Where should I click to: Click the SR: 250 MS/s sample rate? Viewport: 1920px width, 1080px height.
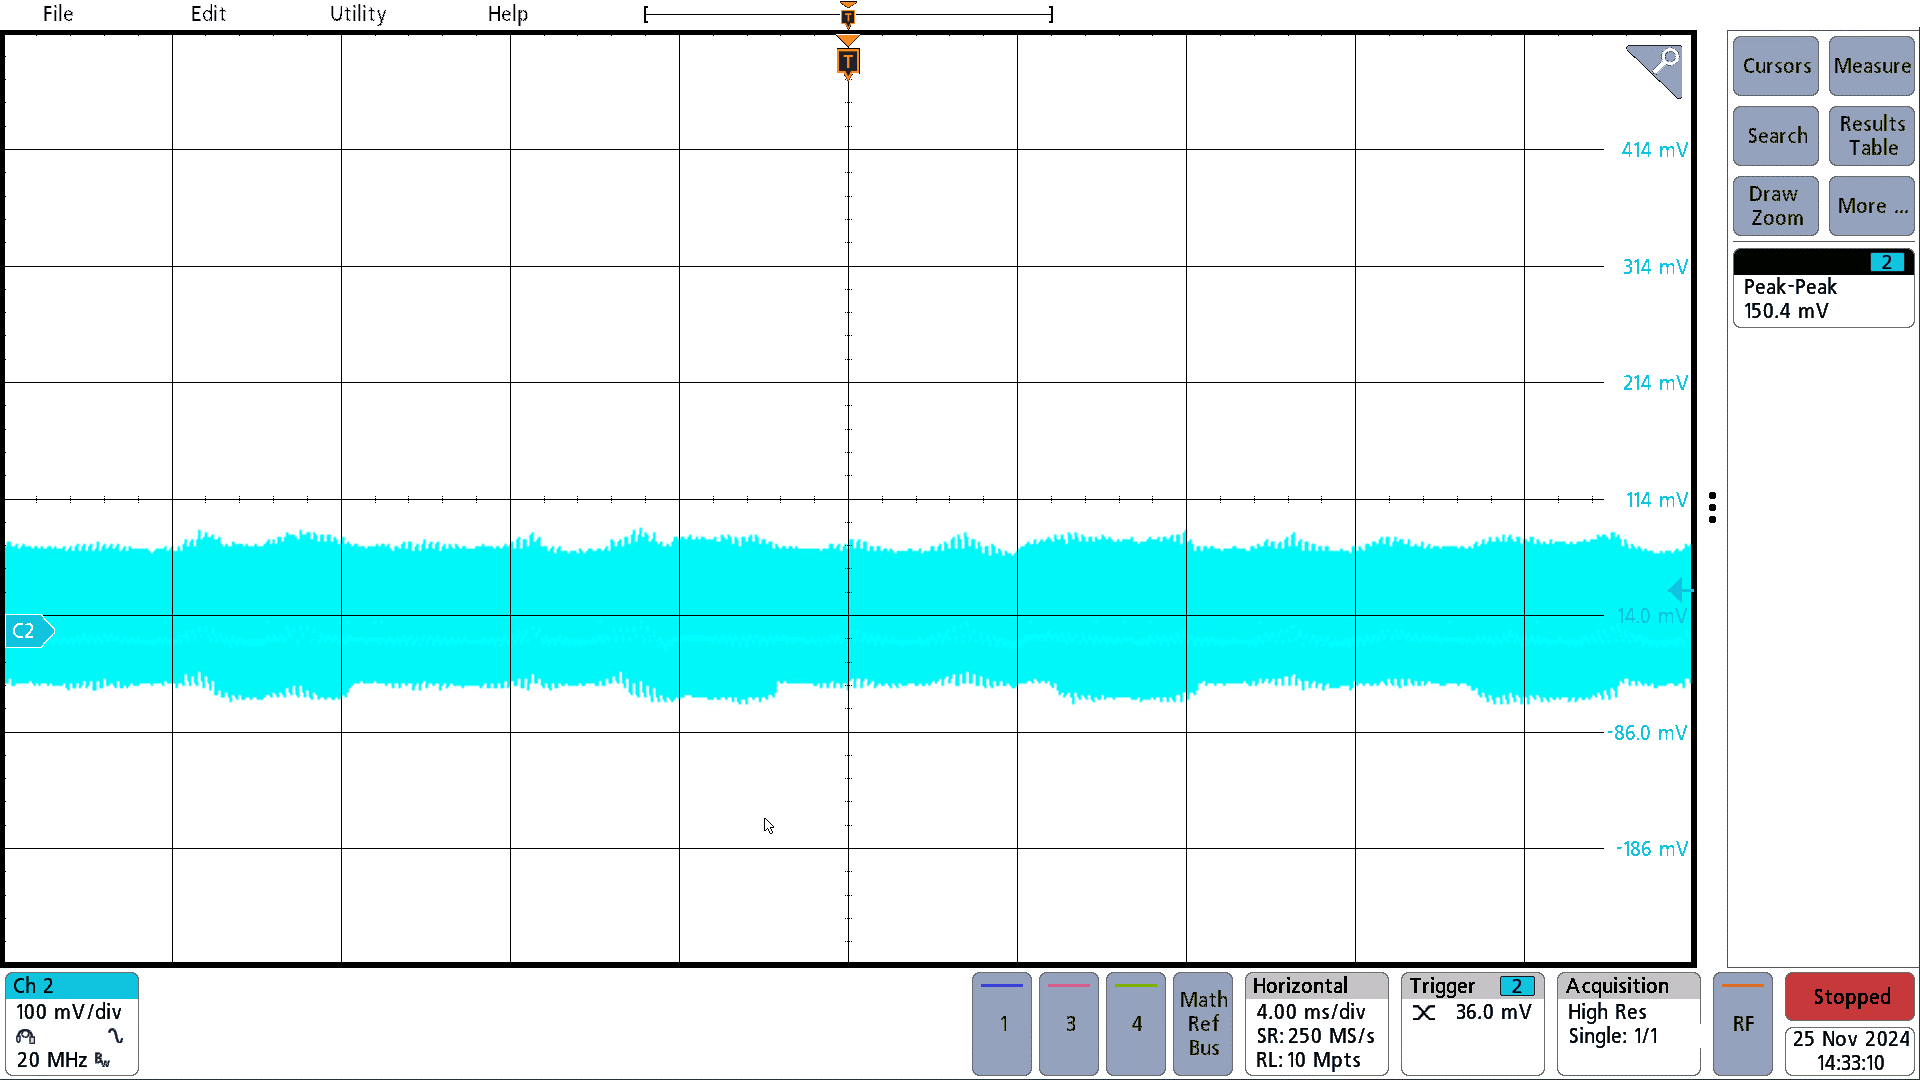pyautogui.click(x=1315, y=1036)
